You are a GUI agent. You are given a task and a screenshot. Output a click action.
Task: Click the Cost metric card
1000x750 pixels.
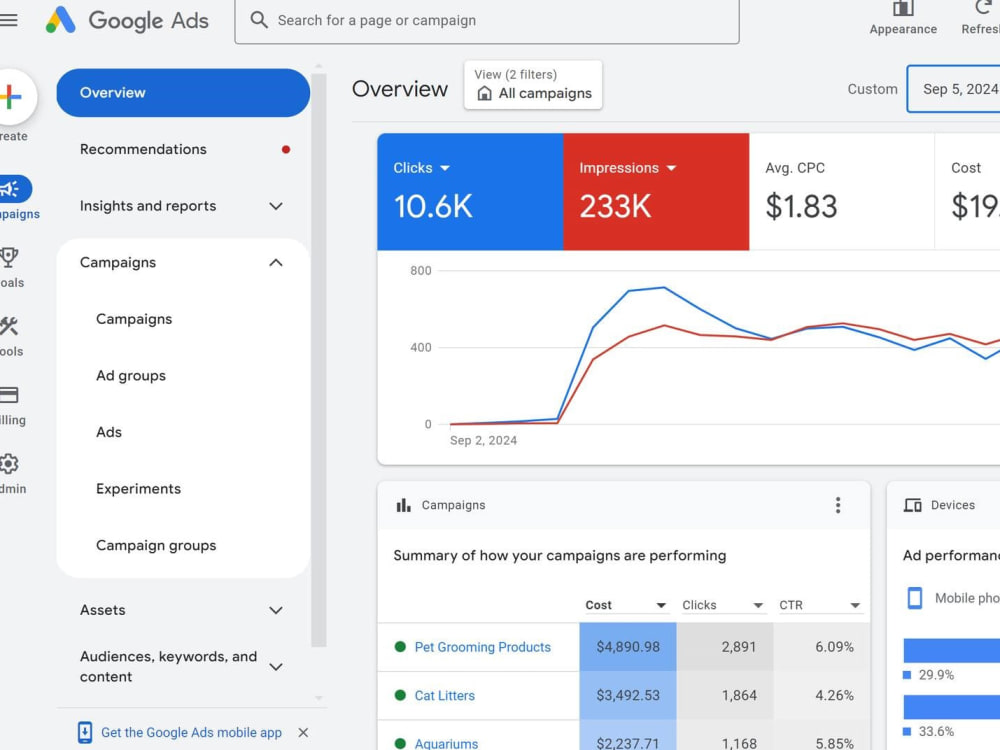point(967,191)
